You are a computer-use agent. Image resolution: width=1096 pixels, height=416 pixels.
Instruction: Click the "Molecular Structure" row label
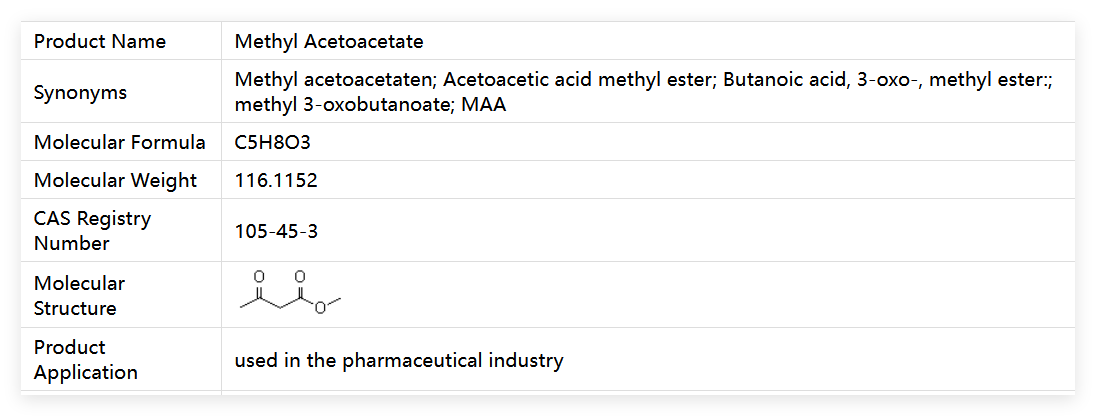80,296
